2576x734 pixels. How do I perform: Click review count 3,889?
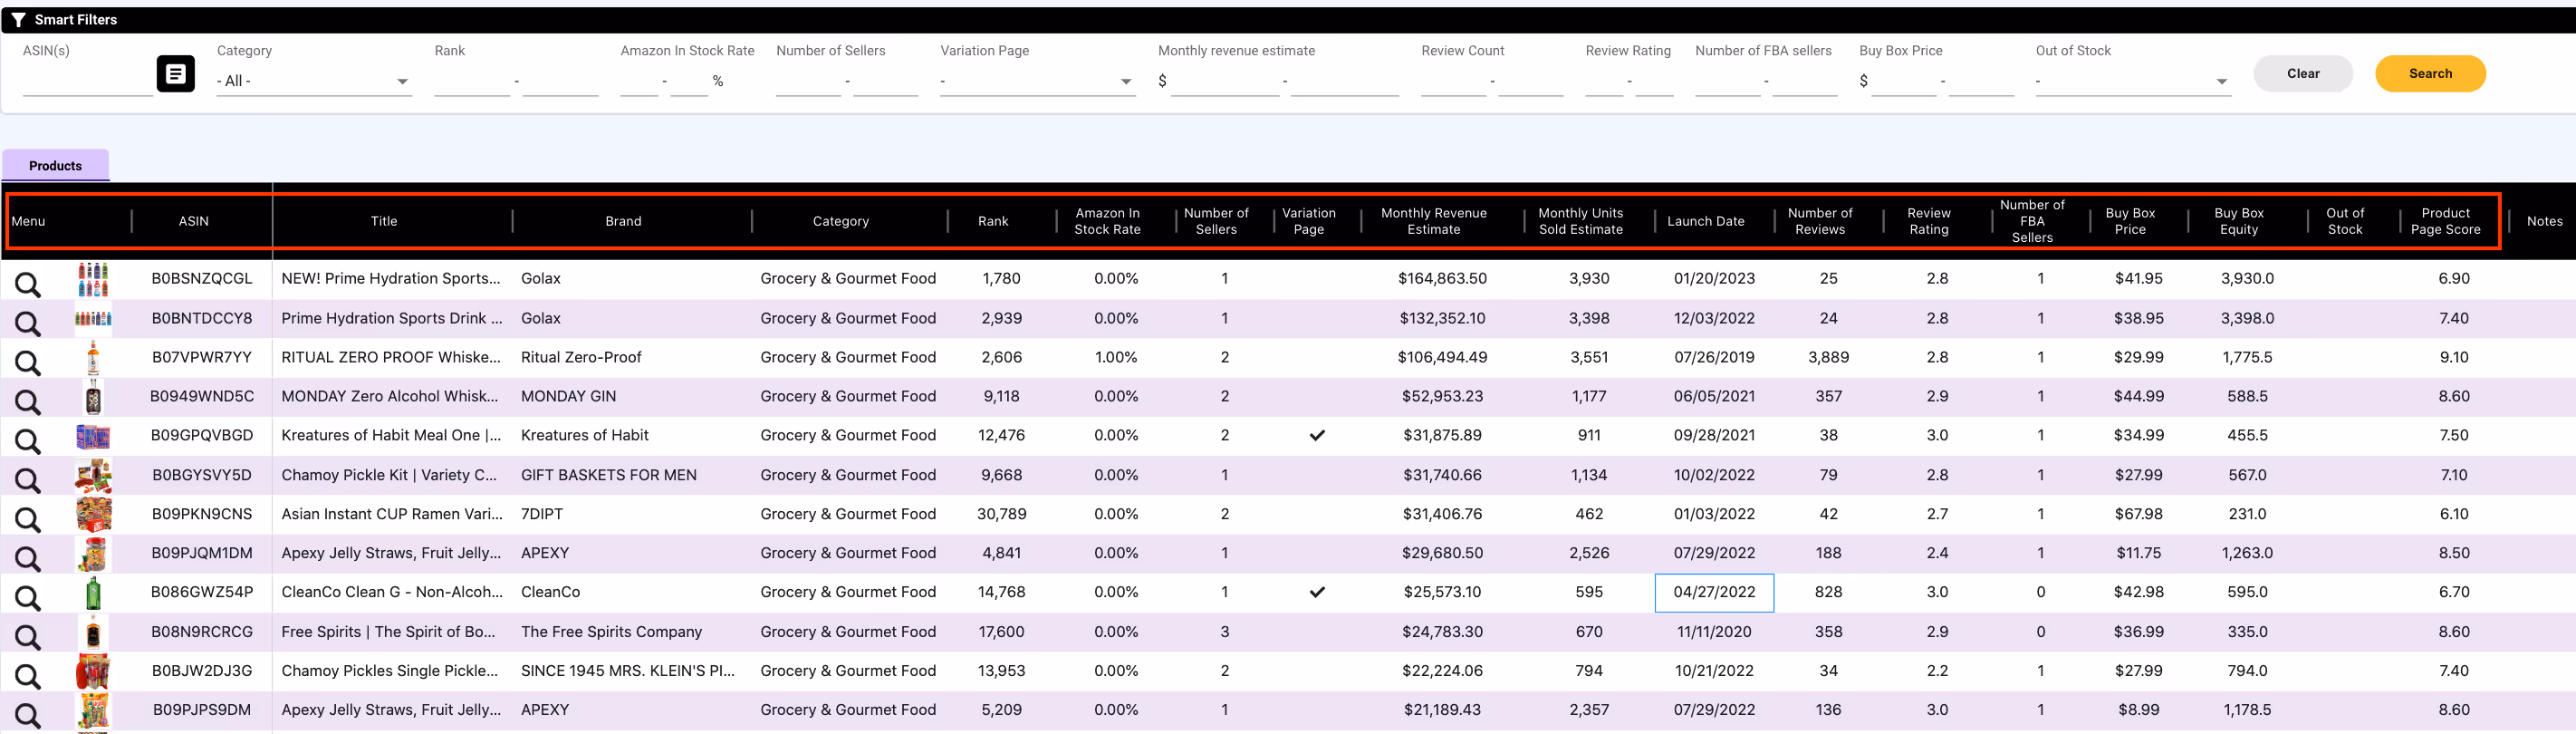[1828, 357]
